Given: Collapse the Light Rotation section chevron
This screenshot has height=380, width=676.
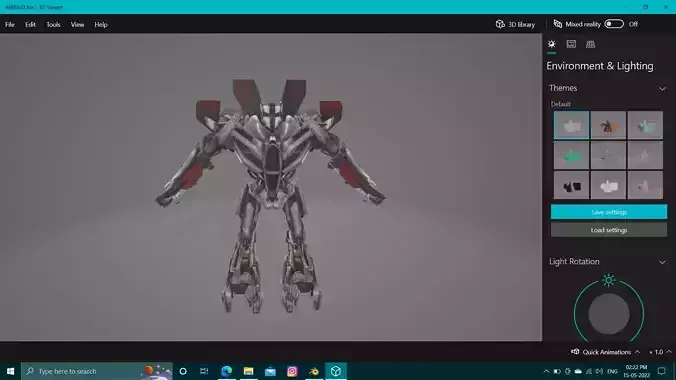Looking at the screenshot, I should [x=662, y=262].
